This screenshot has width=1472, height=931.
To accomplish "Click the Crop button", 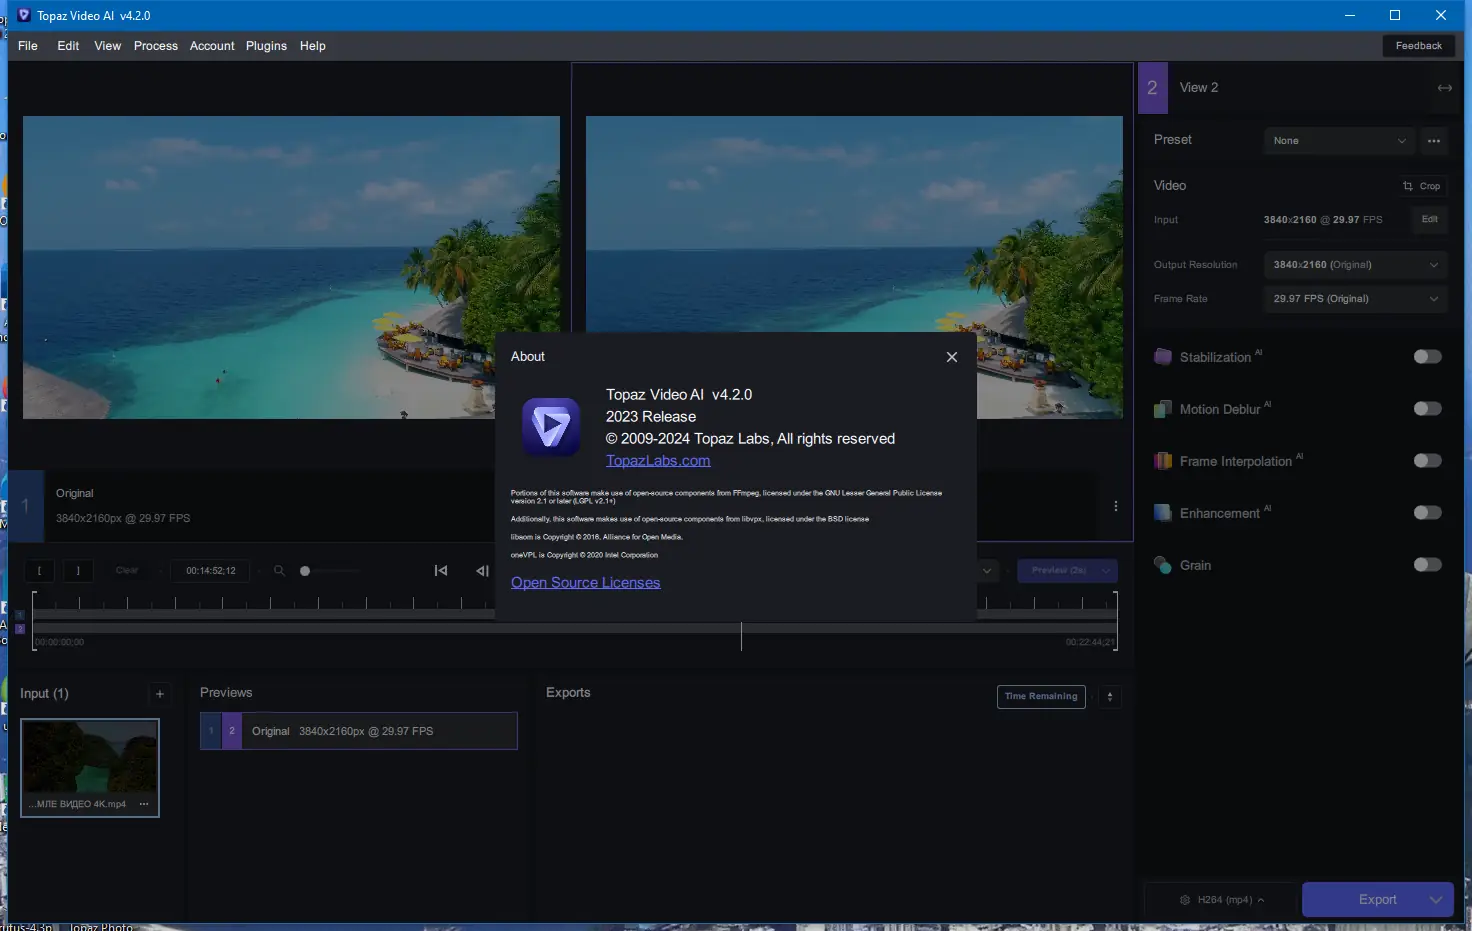I will pos(1422,186).
